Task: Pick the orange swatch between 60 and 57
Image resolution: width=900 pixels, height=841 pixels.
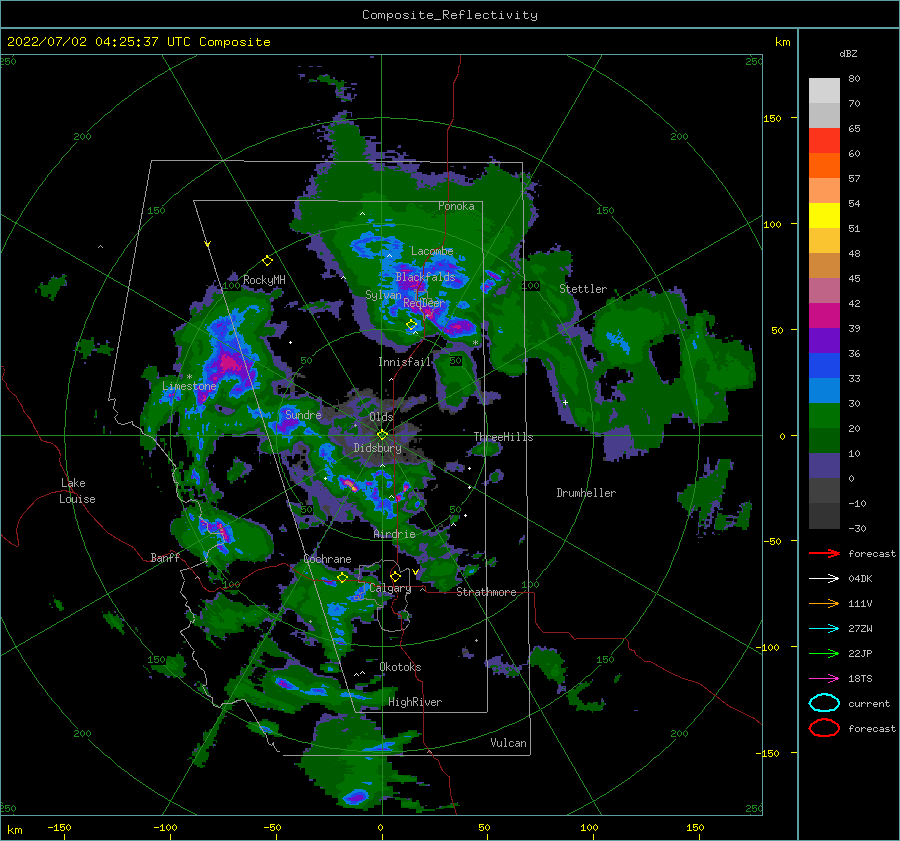Action: point(824,166)
